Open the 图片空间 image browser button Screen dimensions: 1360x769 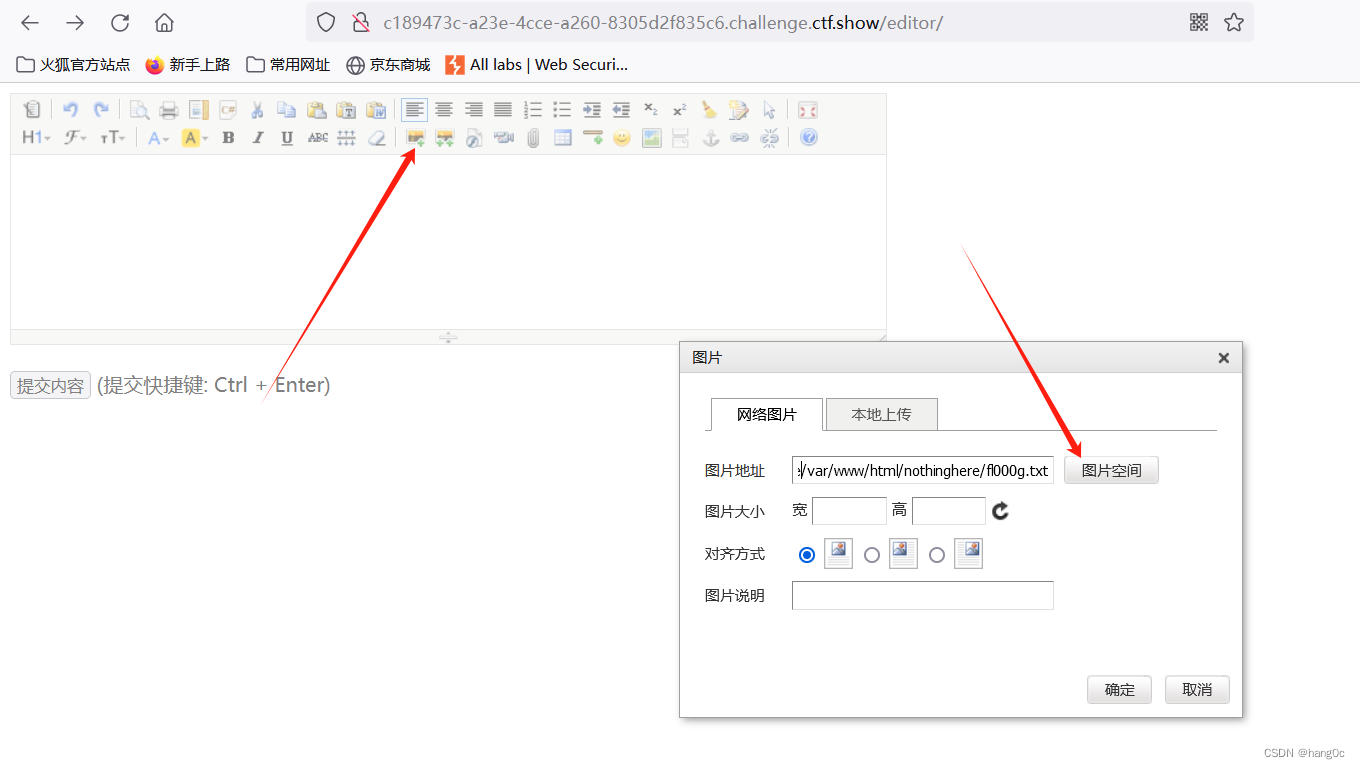[x=1111, y=470]
